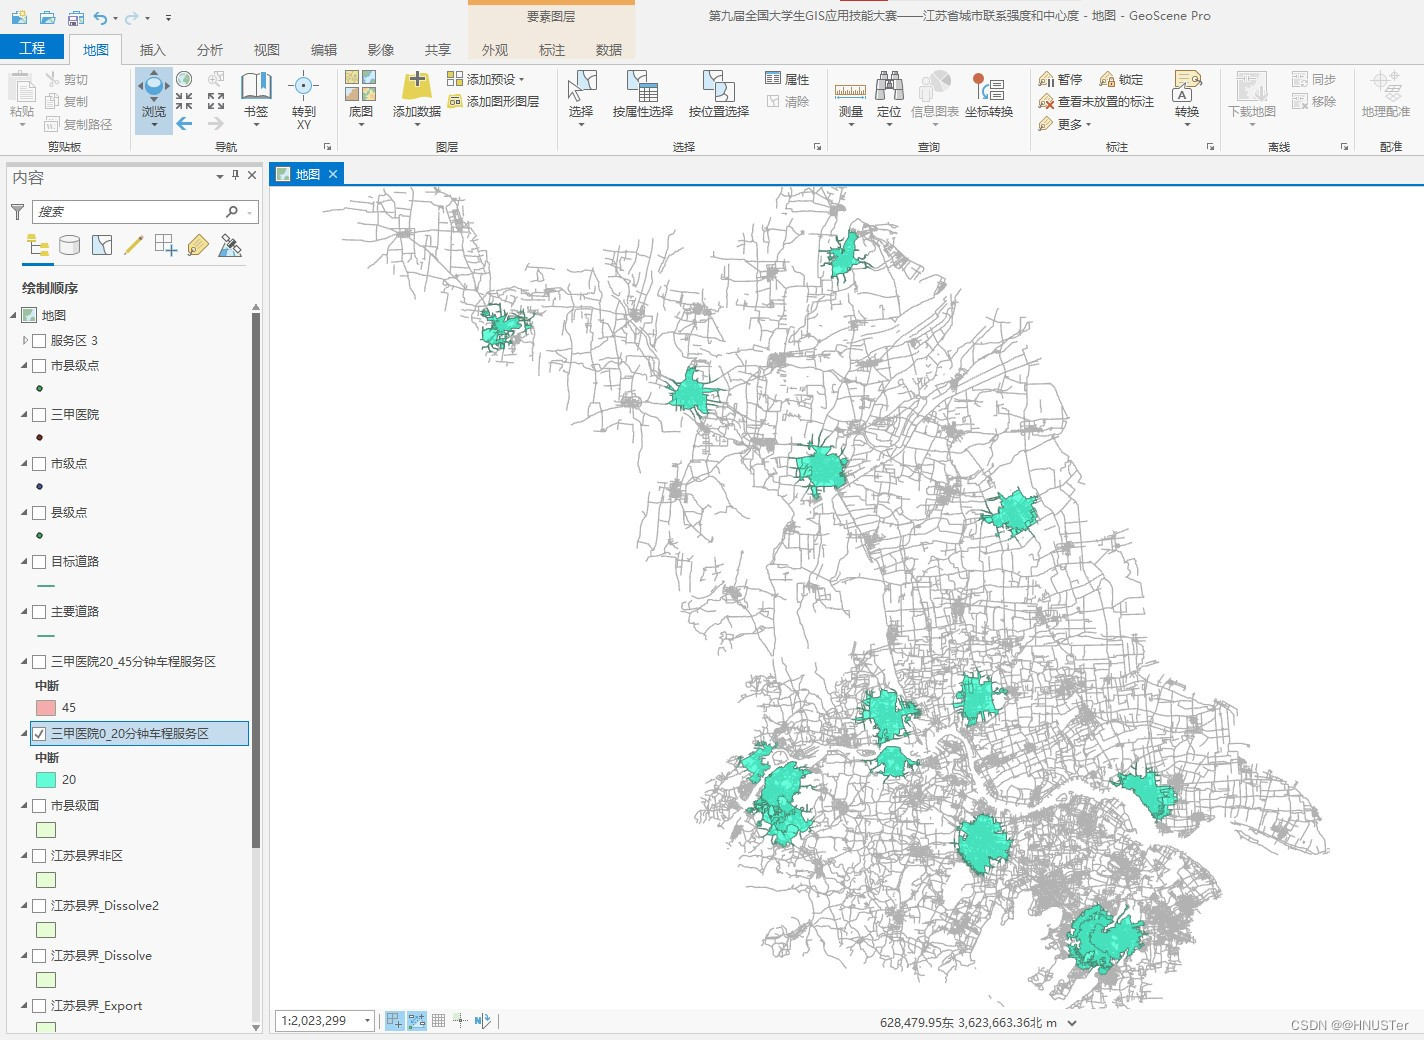Toggle the 市级点 layer checkbox

tap(40, 464)
